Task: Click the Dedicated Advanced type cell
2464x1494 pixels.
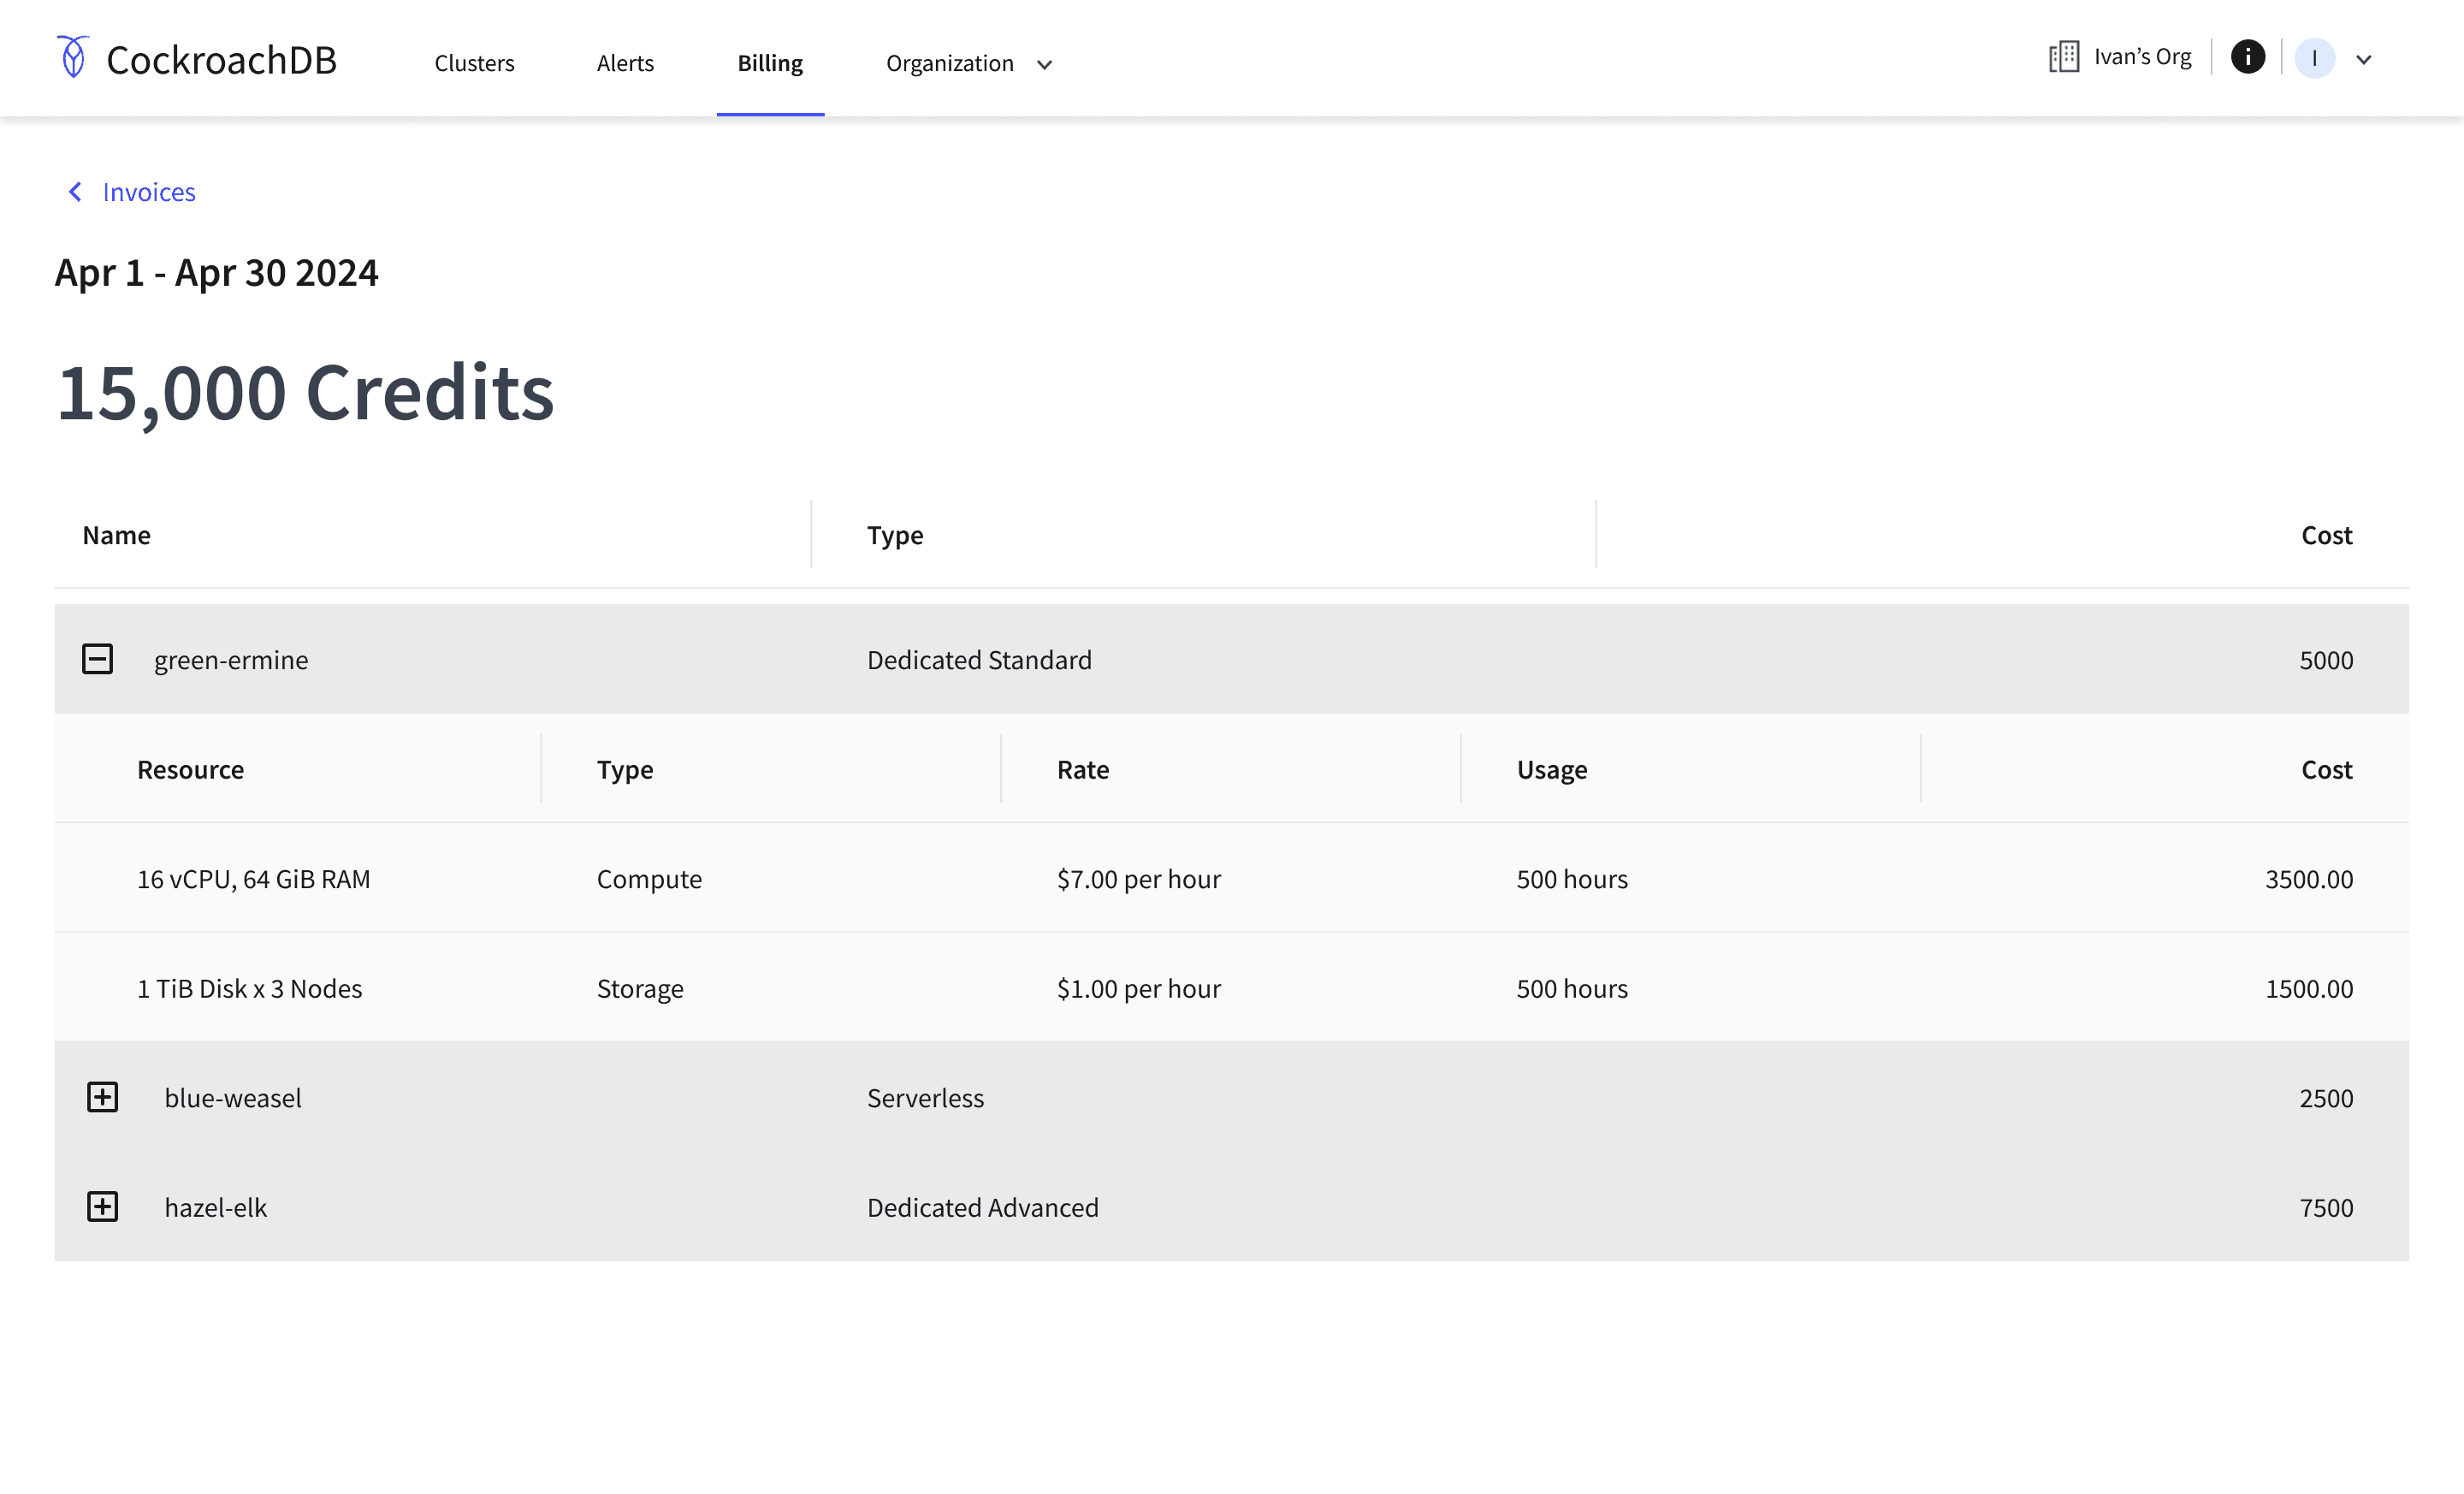Action: 982,1207
